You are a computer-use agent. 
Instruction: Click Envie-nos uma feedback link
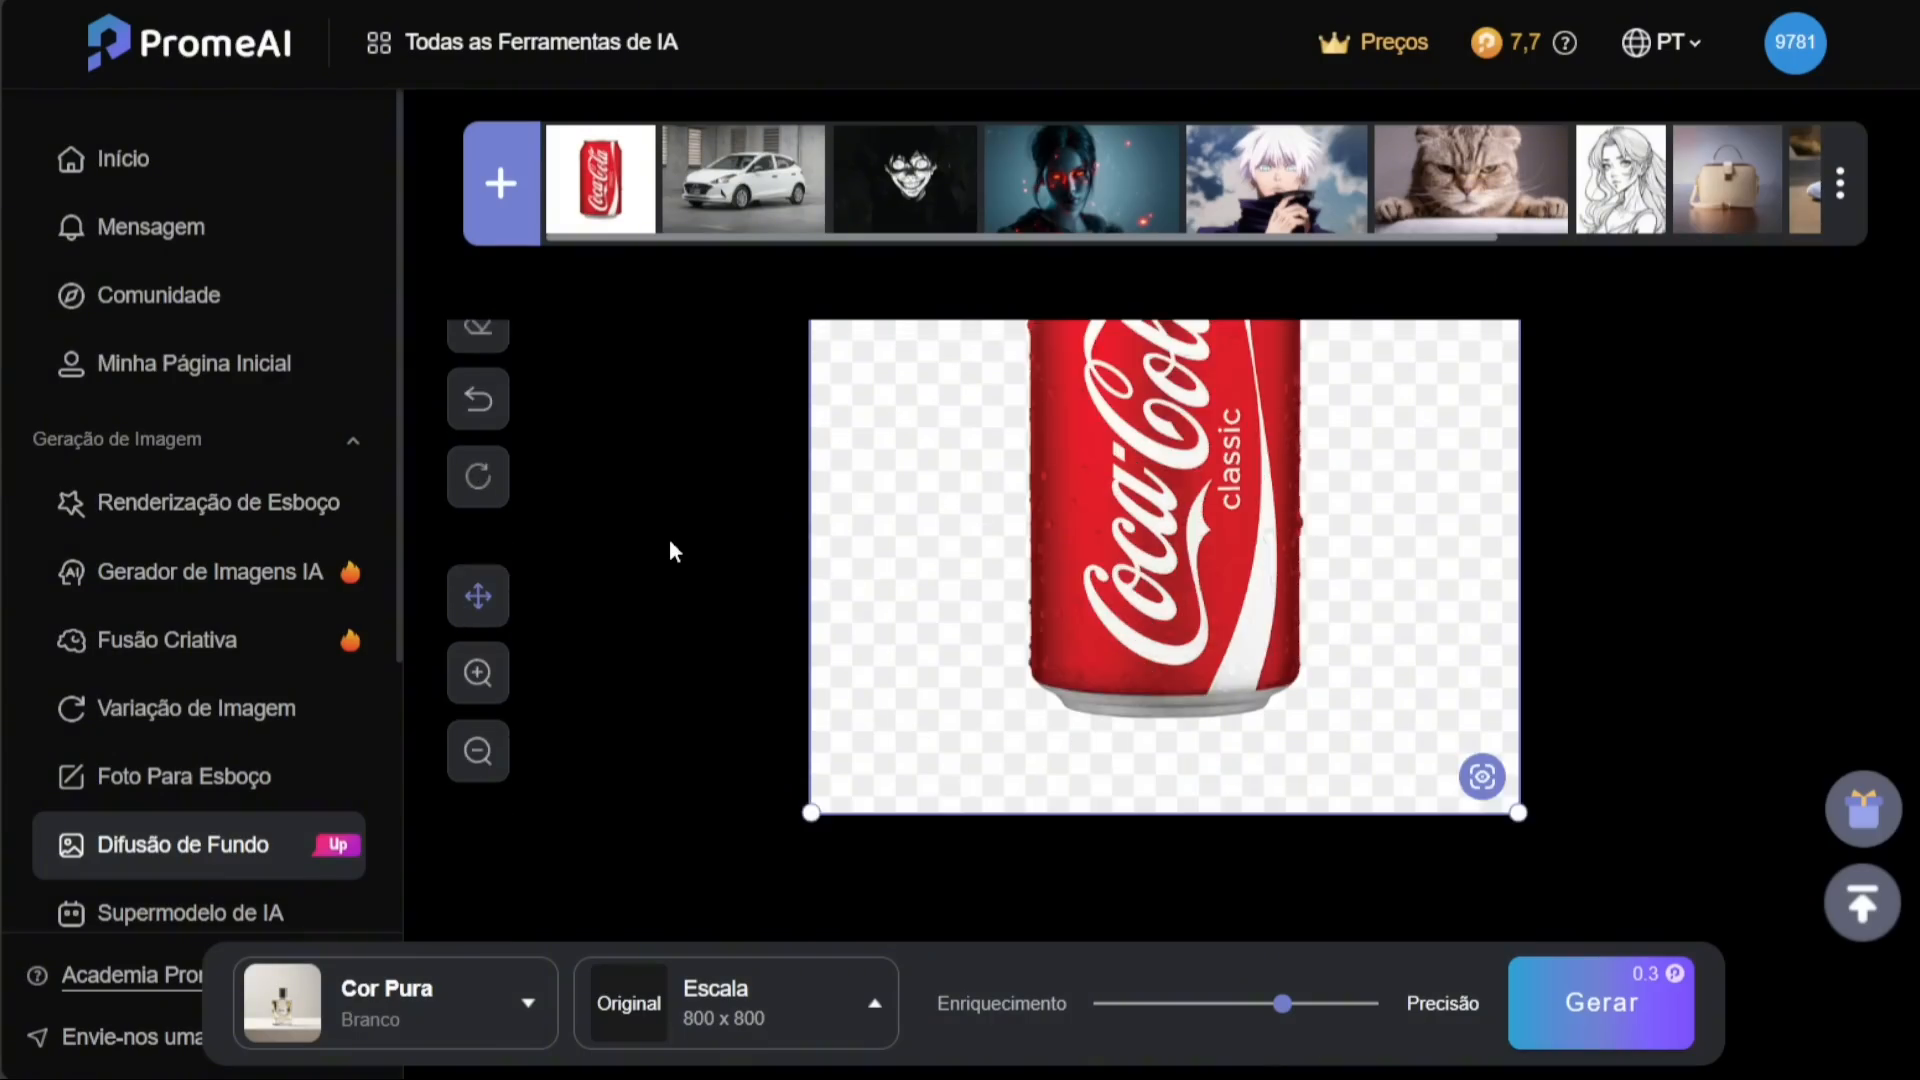click(x=115, y=1037)
